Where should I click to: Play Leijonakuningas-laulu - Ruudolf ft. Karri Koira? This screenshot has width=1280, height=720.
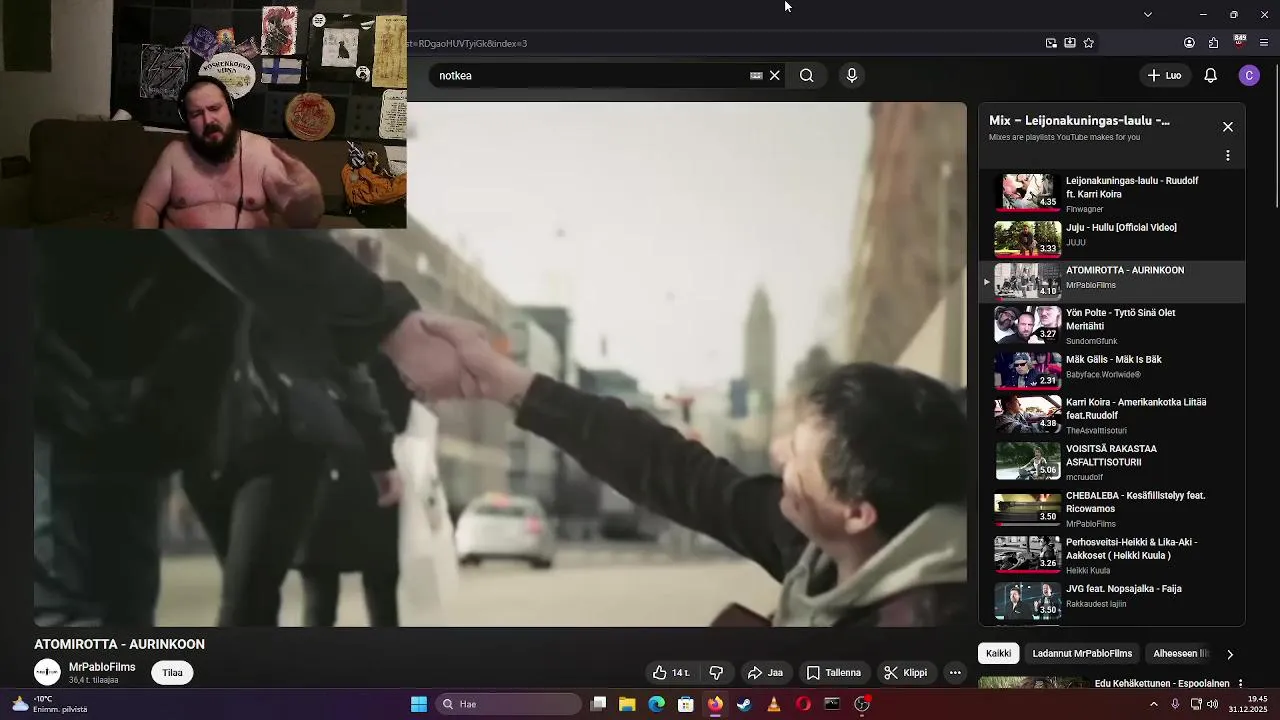point(1112,193)
